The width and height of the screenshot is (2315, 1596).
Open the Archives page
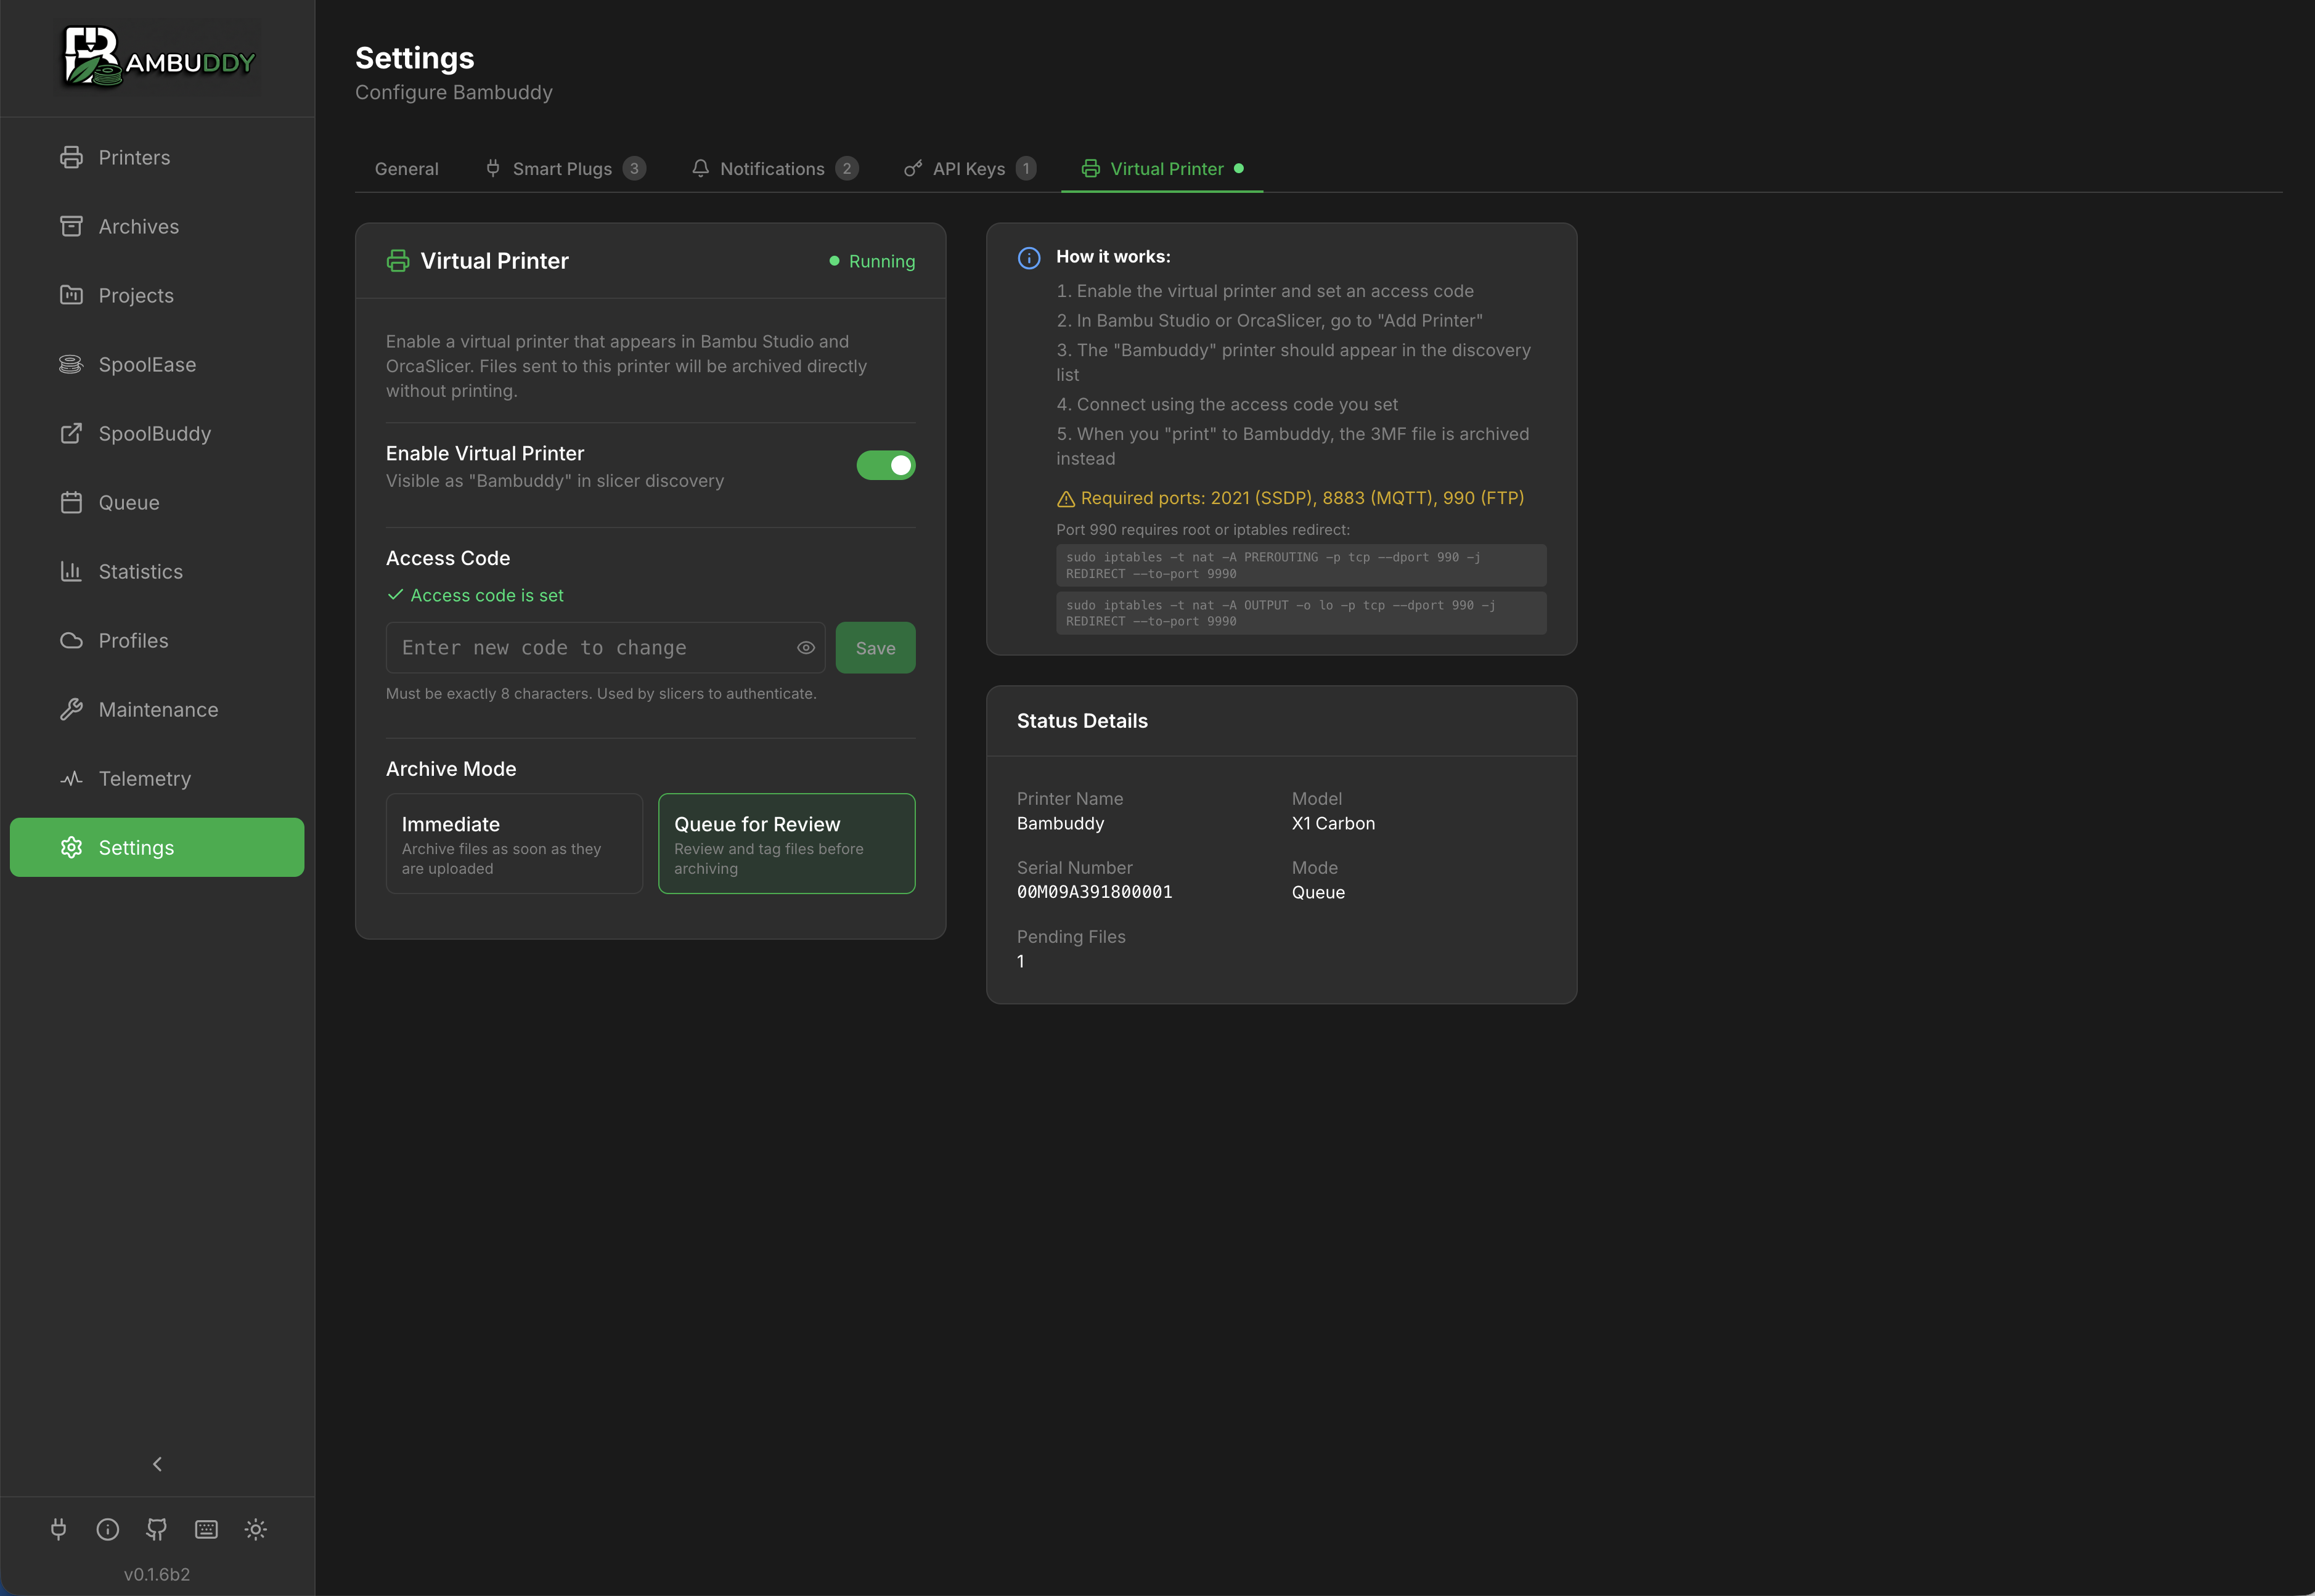139,226
